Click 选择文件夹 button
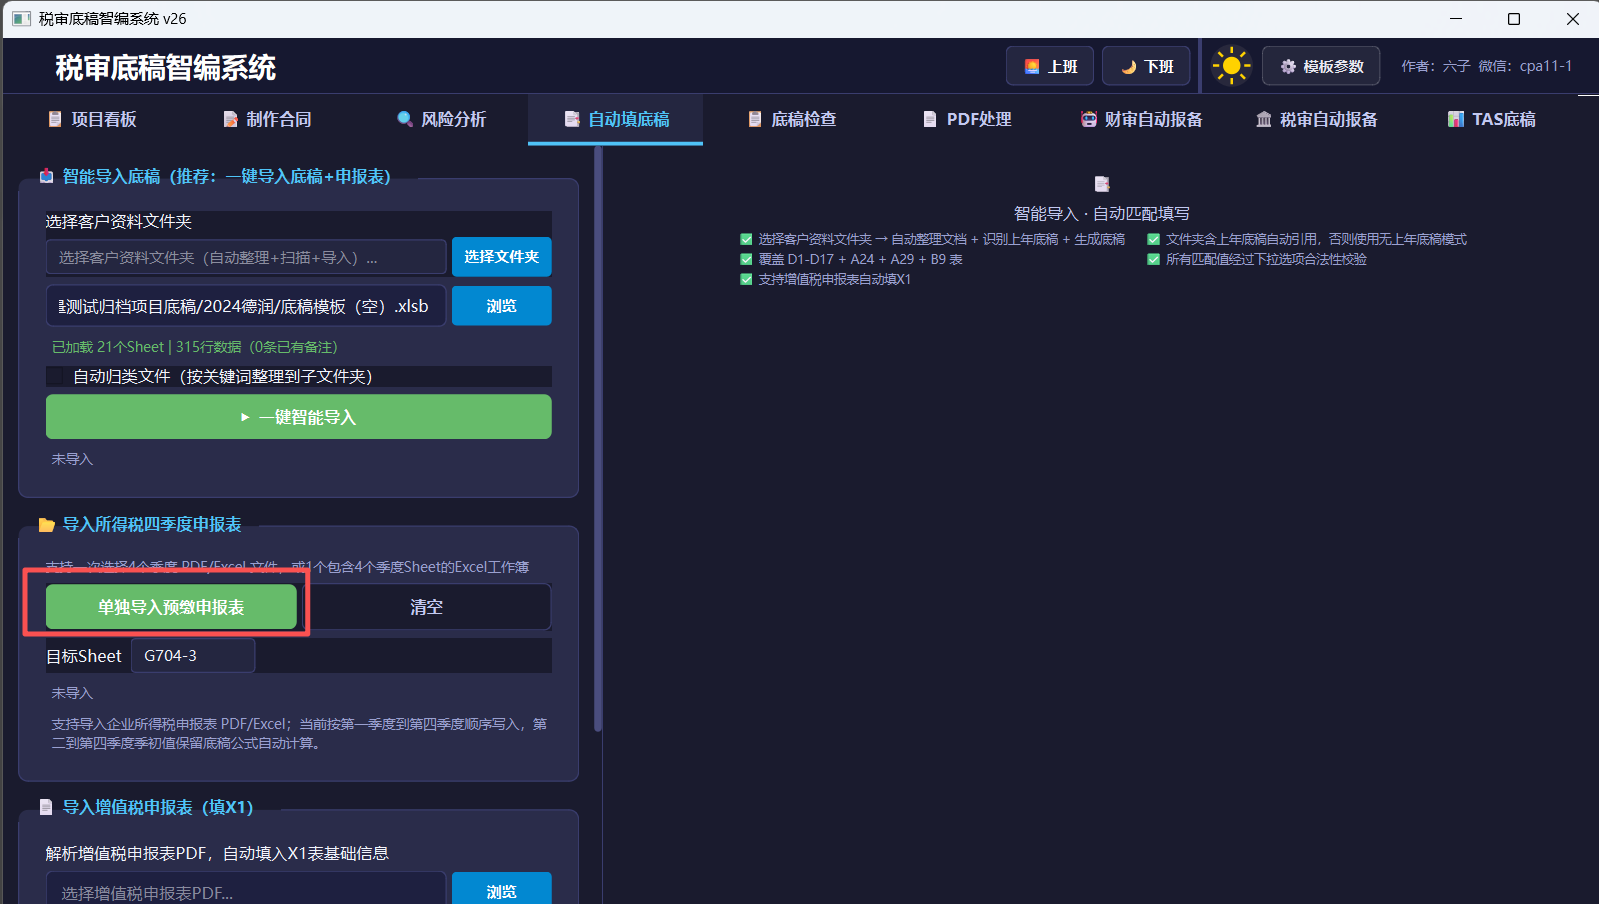The height and width of the screenshot is (904, 1599). [x=501, y=257]
